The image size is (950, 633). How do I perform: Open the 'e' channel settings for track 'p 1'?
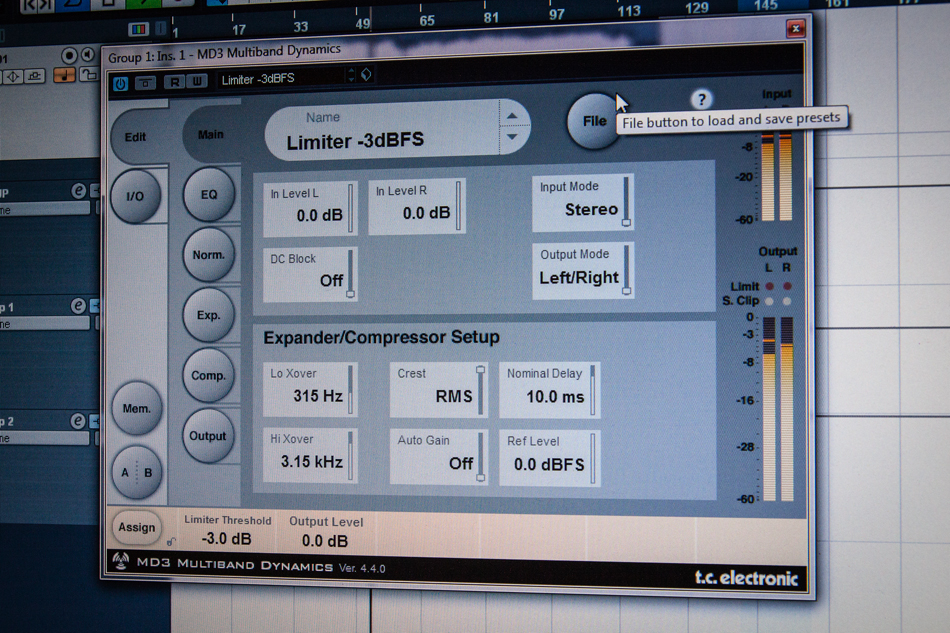point(78,307)
